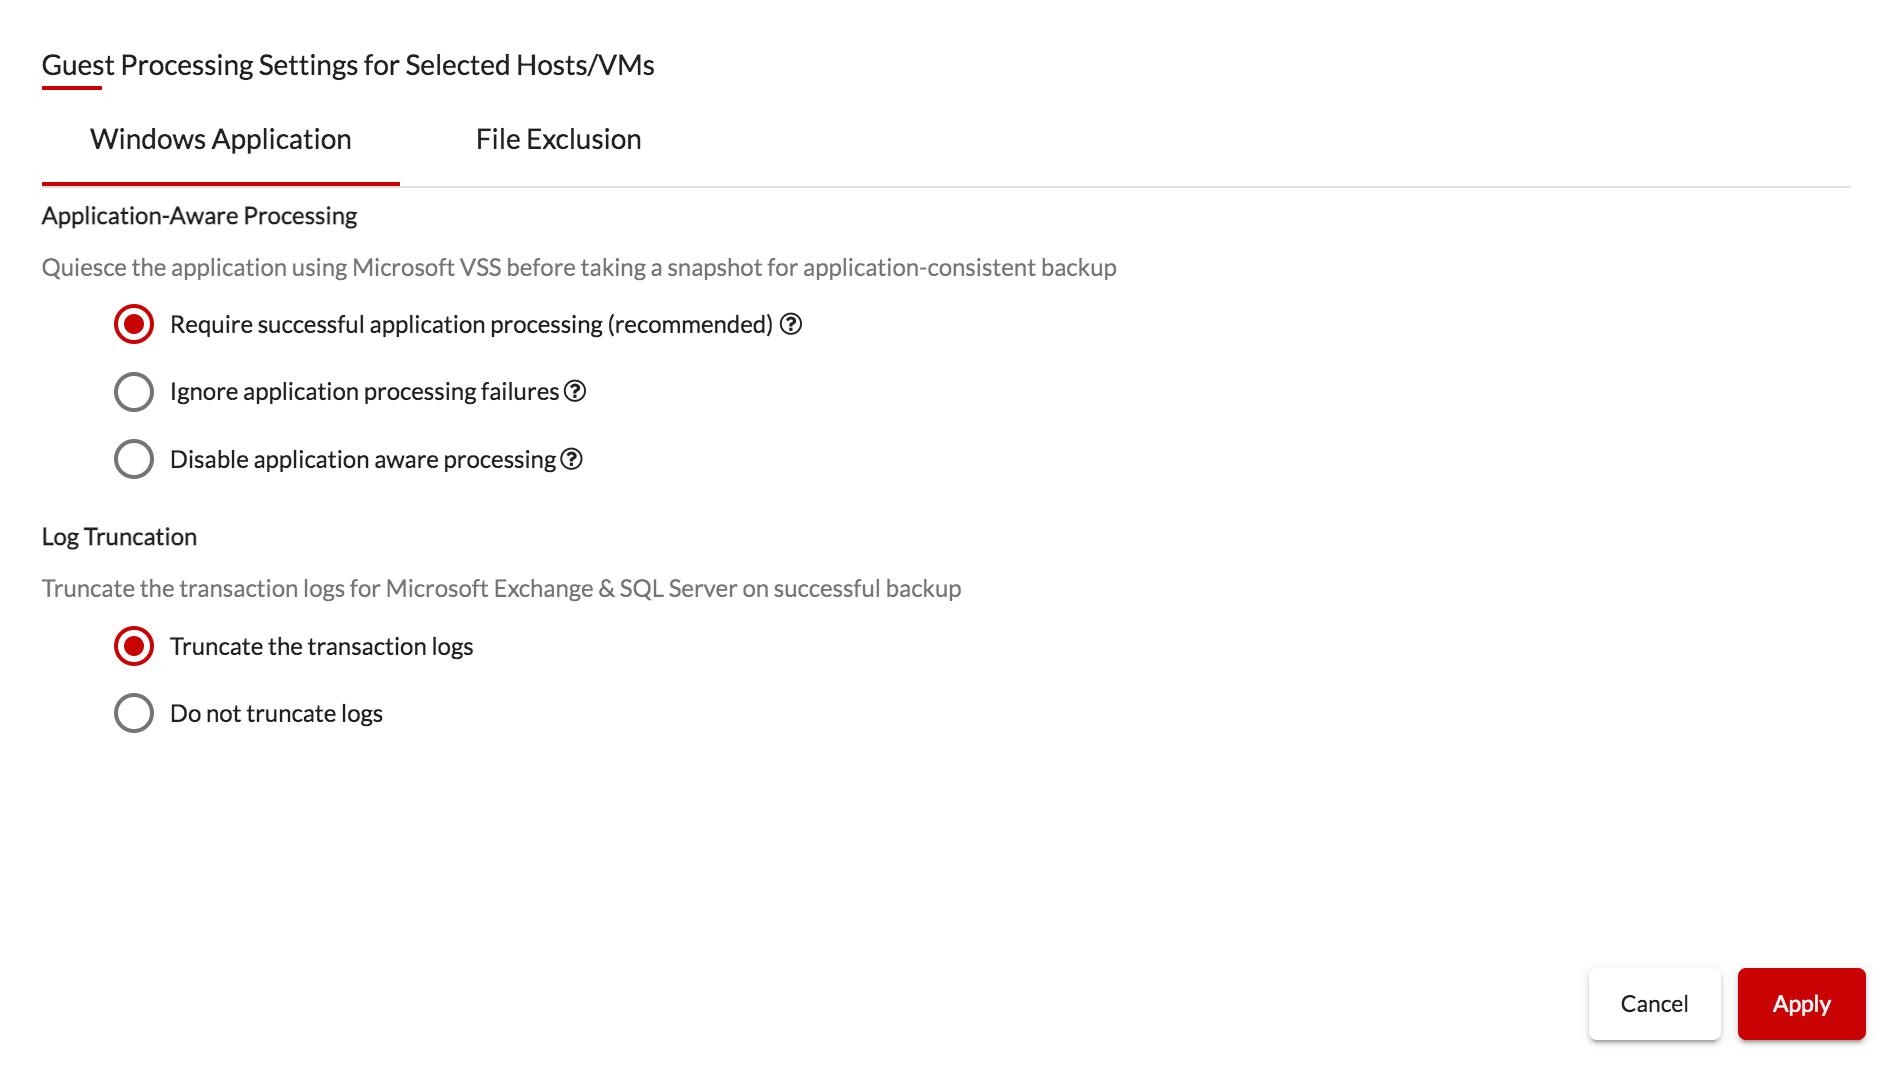Click the 'Do not truncate logs' label text

click(x=276, y=713)
